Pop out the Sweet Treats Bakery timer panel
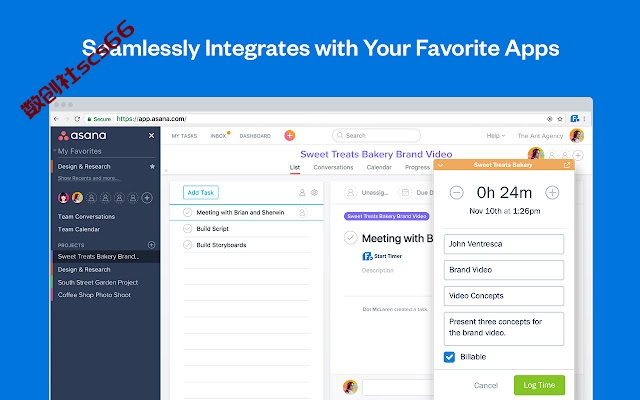 coord(567,165)
